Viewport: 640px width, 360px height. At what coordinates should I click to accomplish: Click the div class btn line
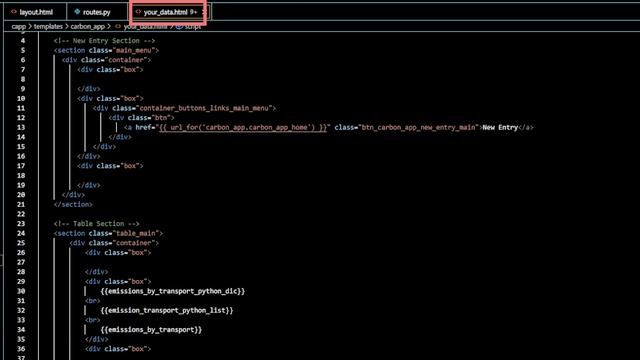(x=141, y=118)
